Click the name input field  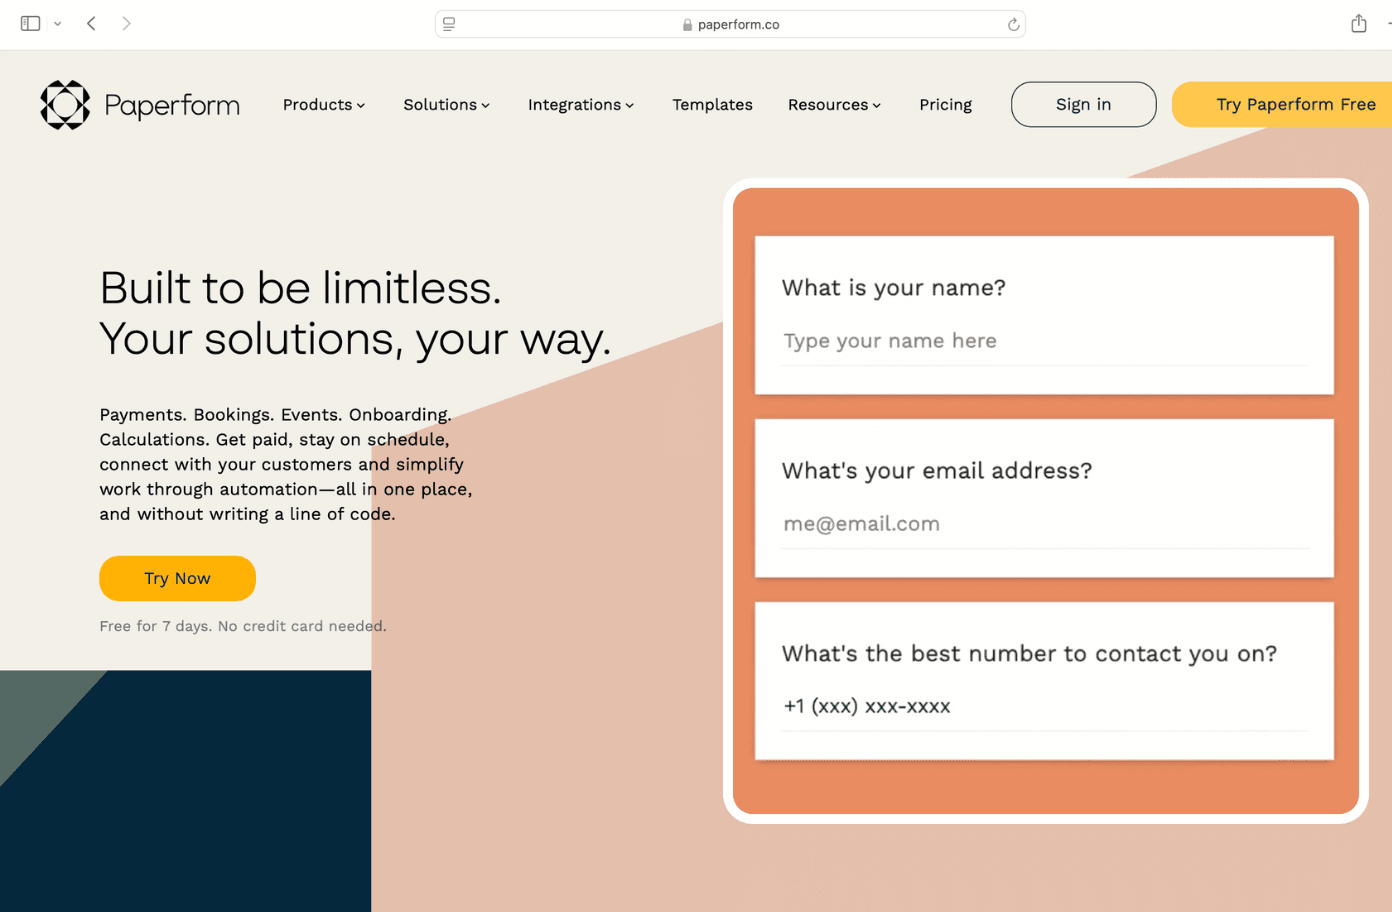click(1044, 341)
